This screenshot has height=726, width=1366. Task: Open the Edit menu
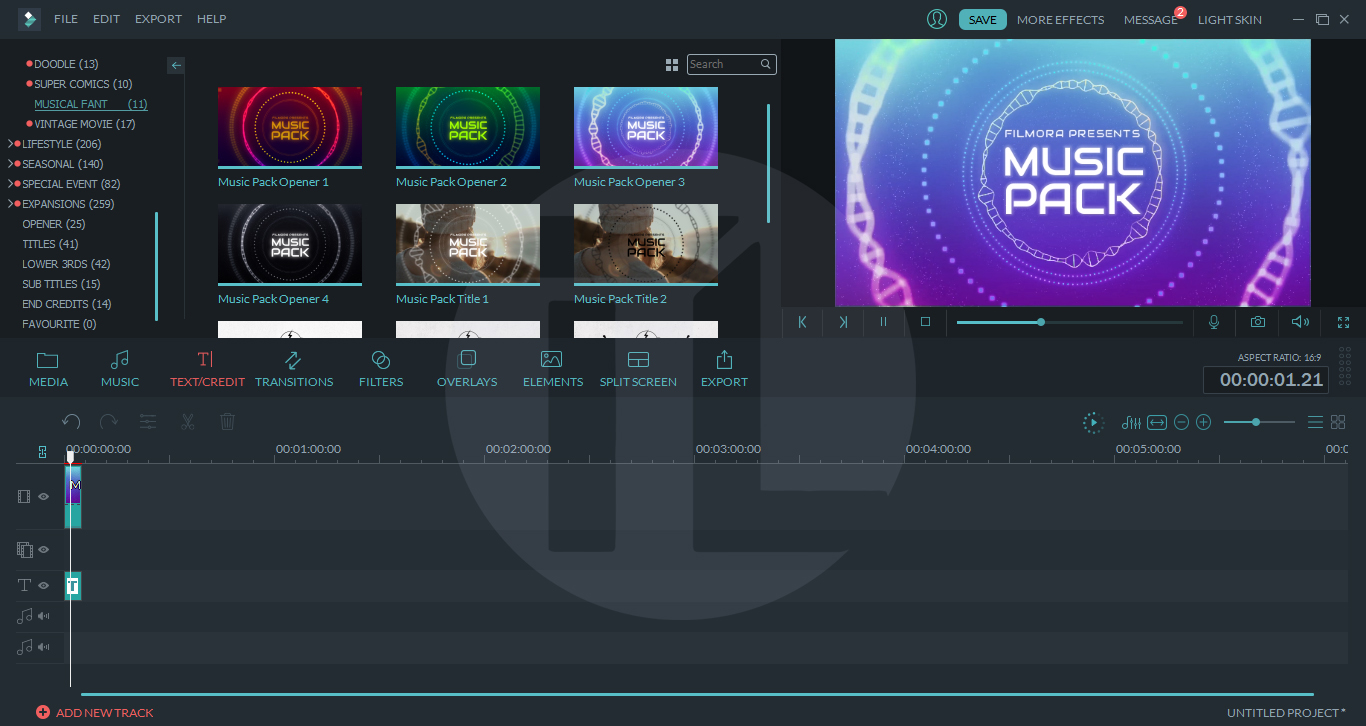coord(106,19)
